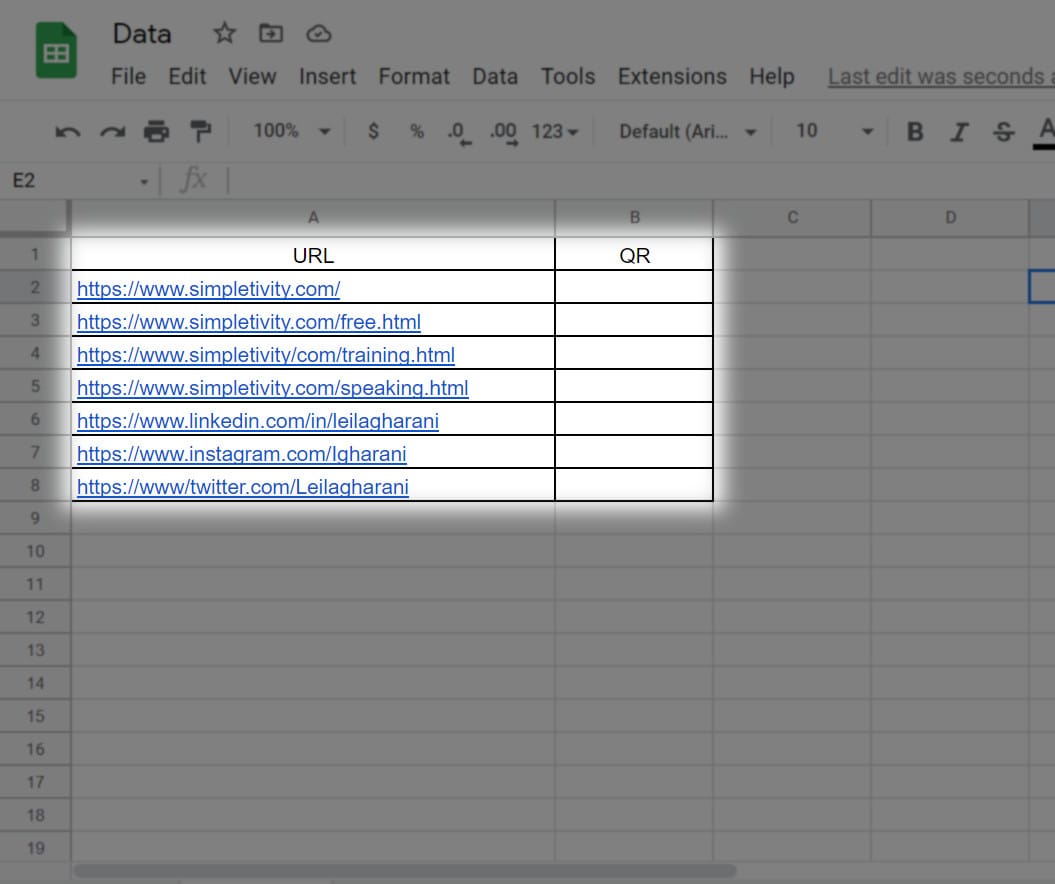
Task: Open the more number formats dropdown
Action: [554, 131]
